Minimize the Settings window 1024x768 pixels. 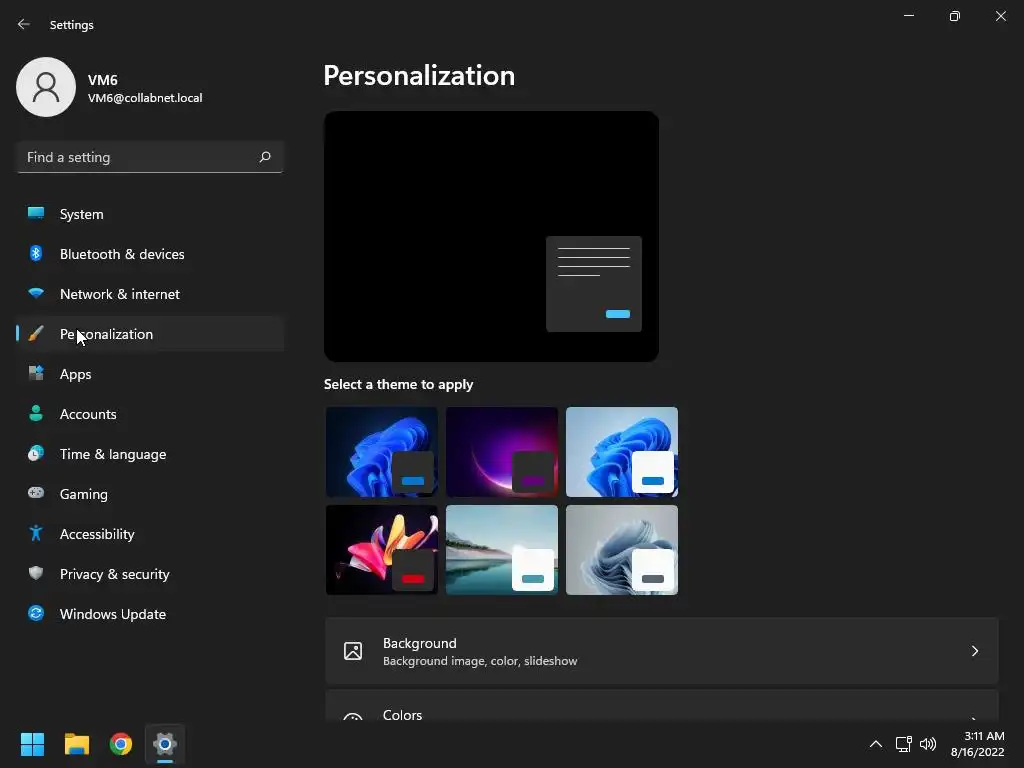pos(908,16)
